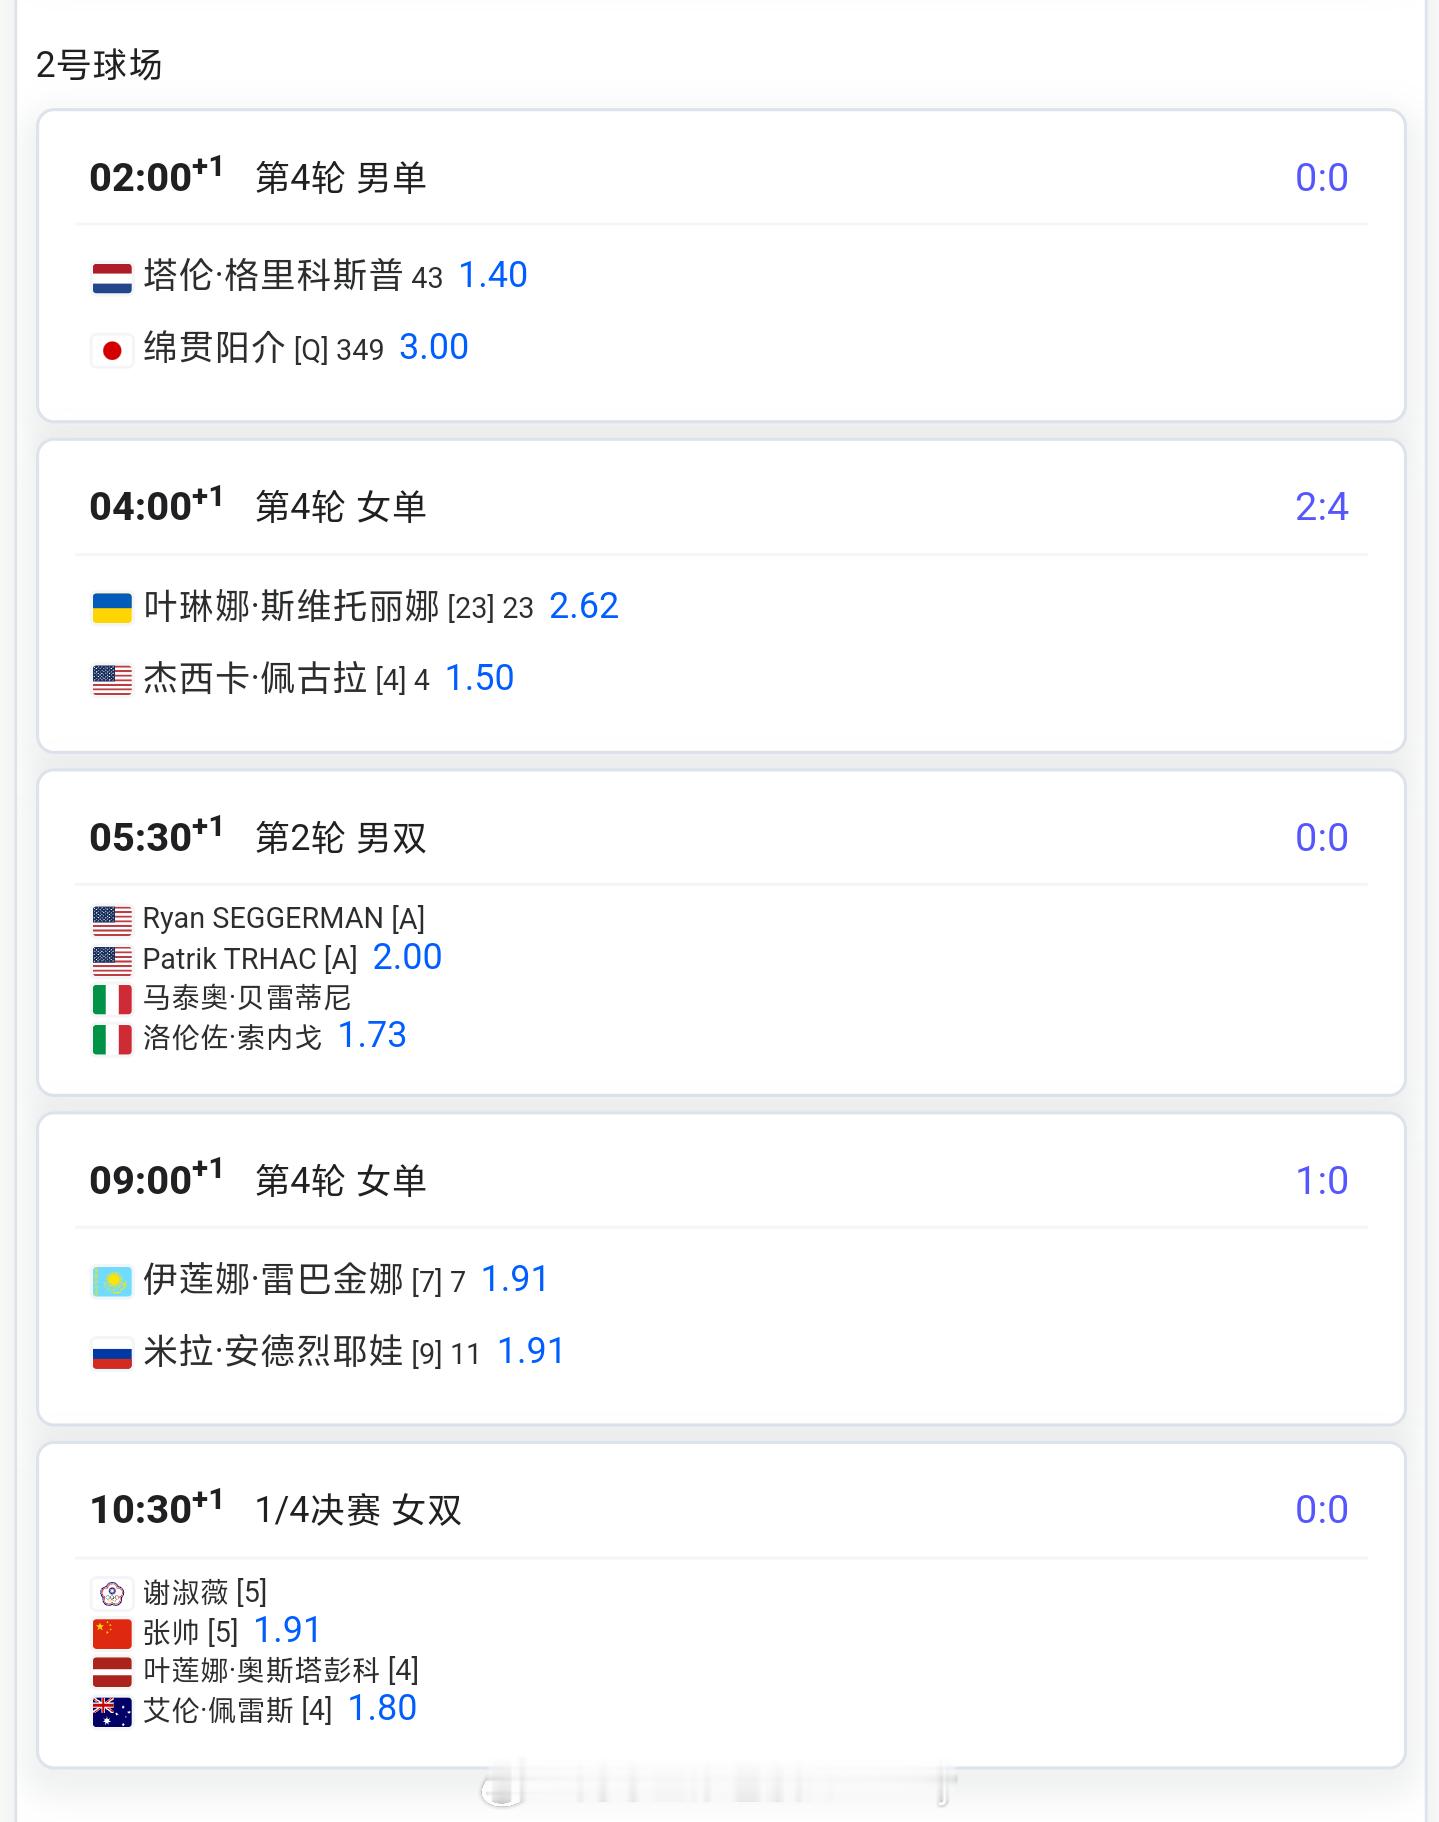Click the Latvia flag beside 叶莲娜·奥斯塔彭科
This screenshot has height=1822, width=1439.
click(x=112, y=1672)
